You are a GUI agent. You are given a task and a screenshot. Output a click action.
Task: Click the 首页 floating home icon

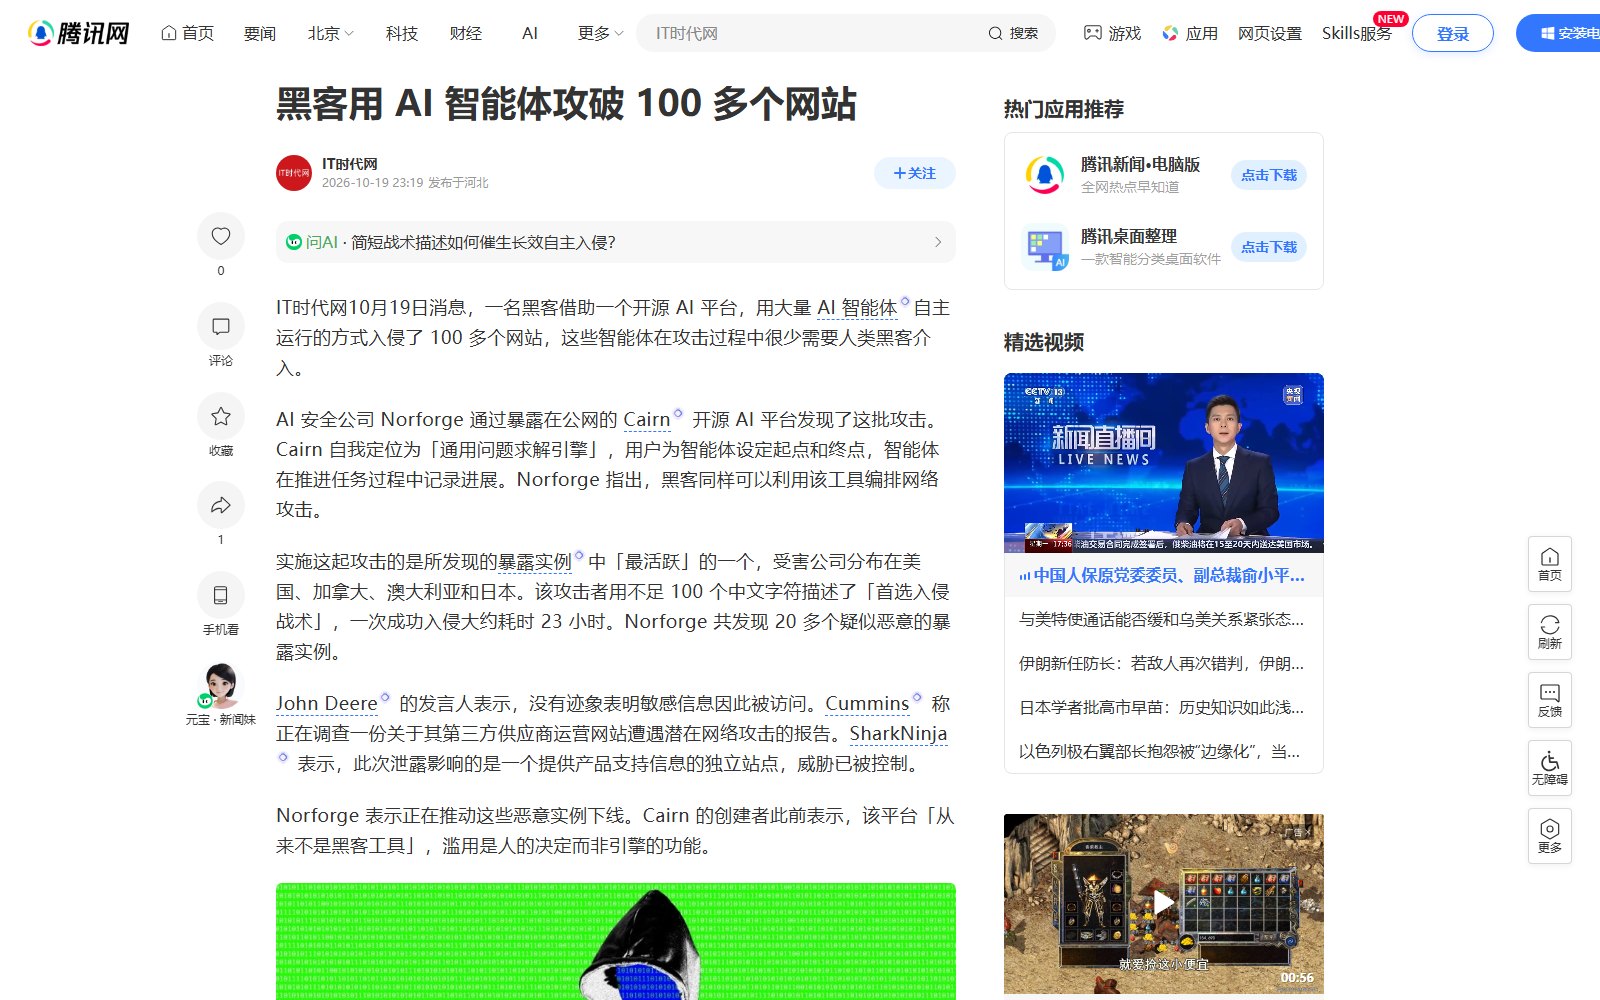1550,564
